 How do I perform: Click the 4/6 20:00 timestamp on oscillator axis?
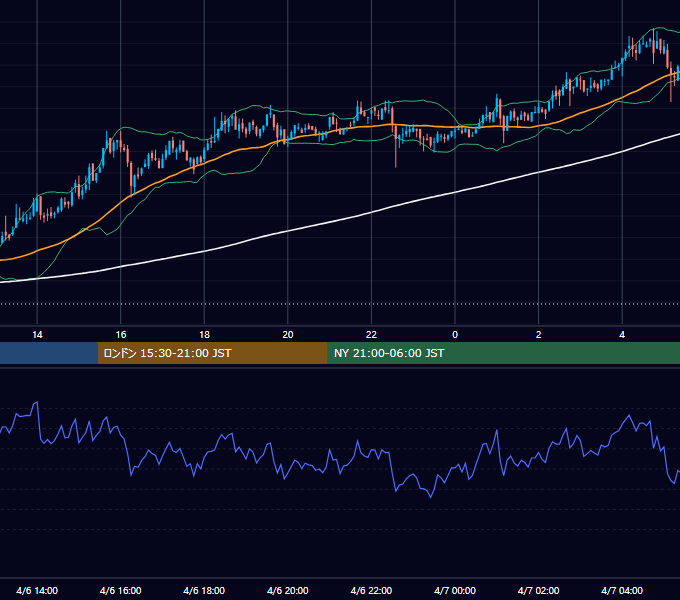pos(288,590)
